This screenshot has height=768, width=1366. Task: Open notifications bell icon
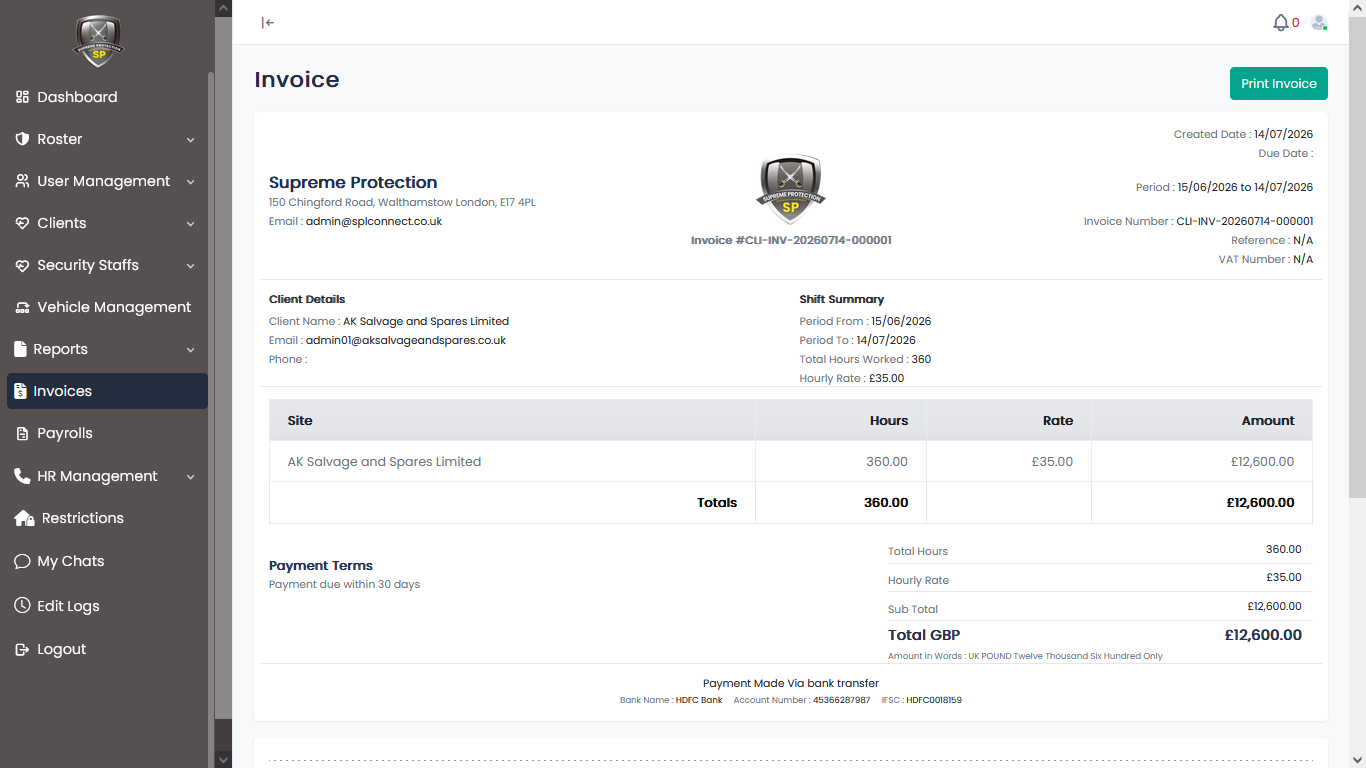tap(1280, 22)
